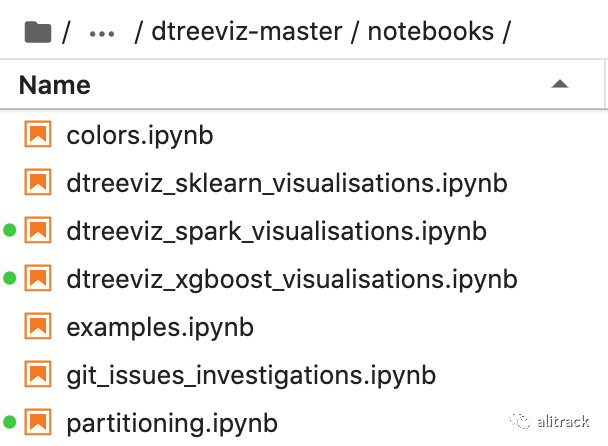Screen dimensions: 608x446
Task: Expand the collapsed breadcrumb ellipsis
Action: tap(102, 34)
